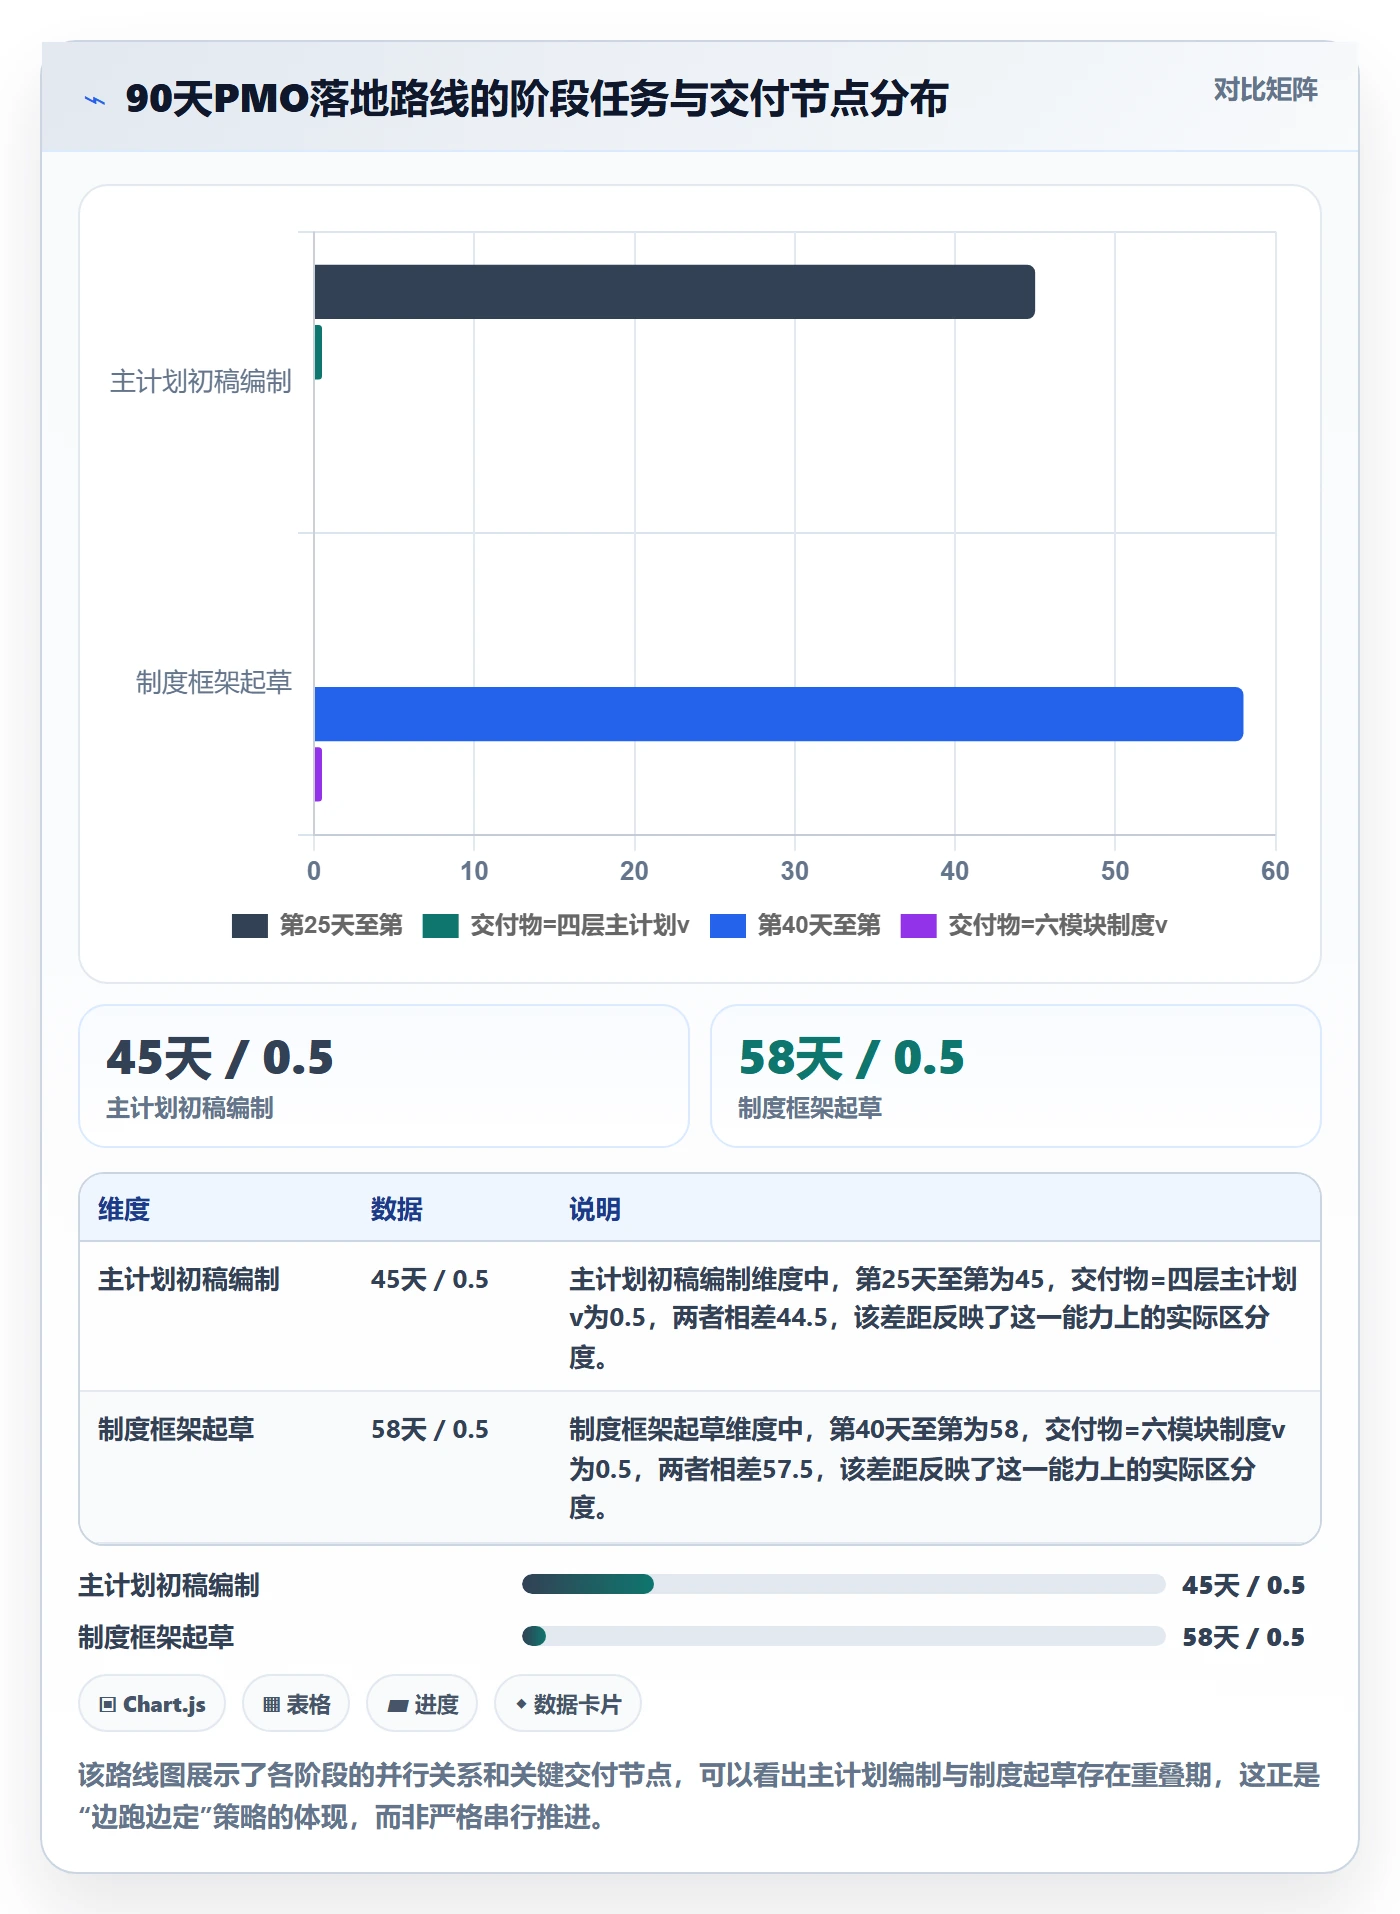Click the 数据 column header
This screenshot has height=1914, width=1400.
[397, 1209]
